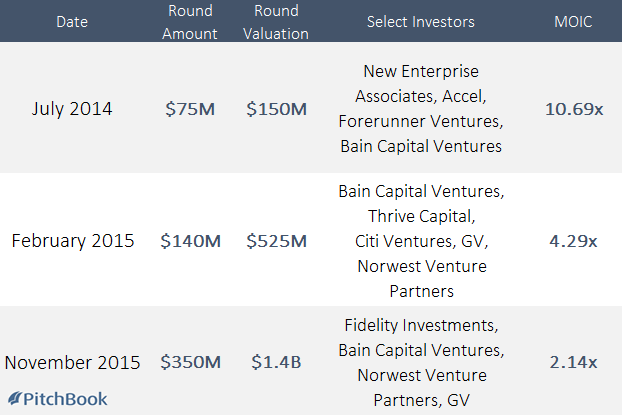The image size is (622, 415).
Task: Click the Round Valuation column header
Action: (276, 22)
